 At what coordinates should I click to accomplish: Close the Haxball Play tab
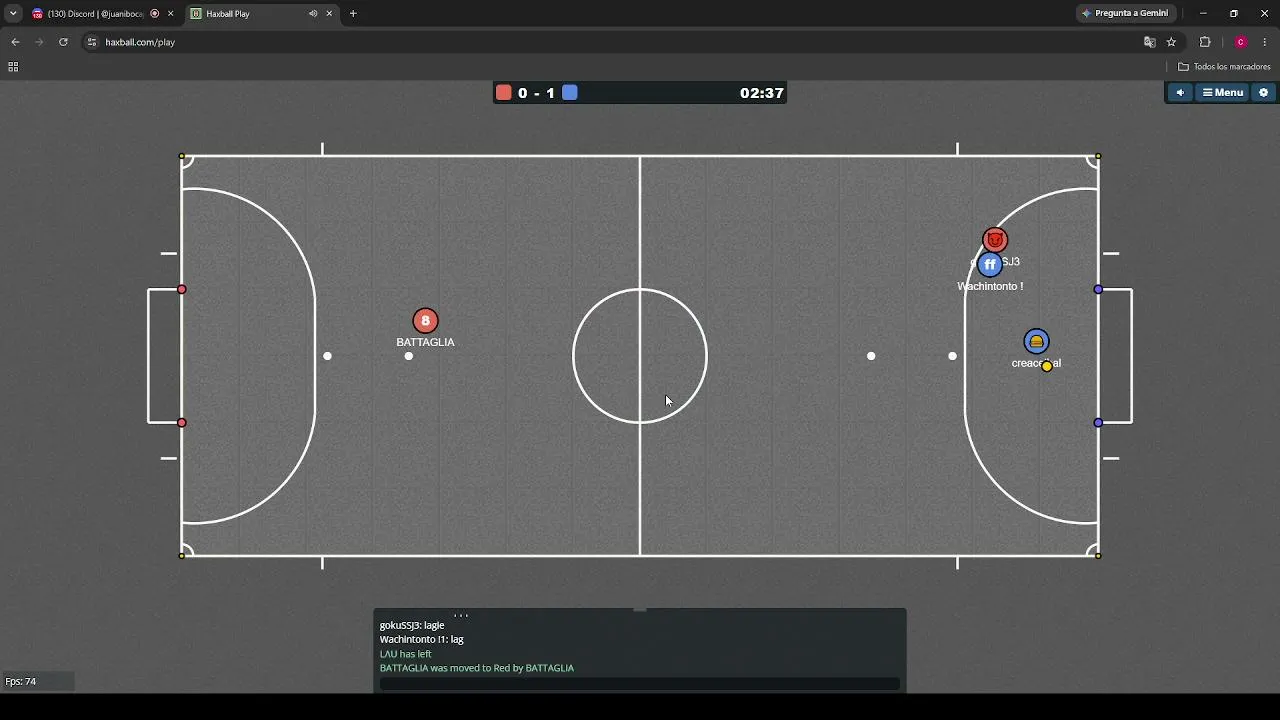329,14
